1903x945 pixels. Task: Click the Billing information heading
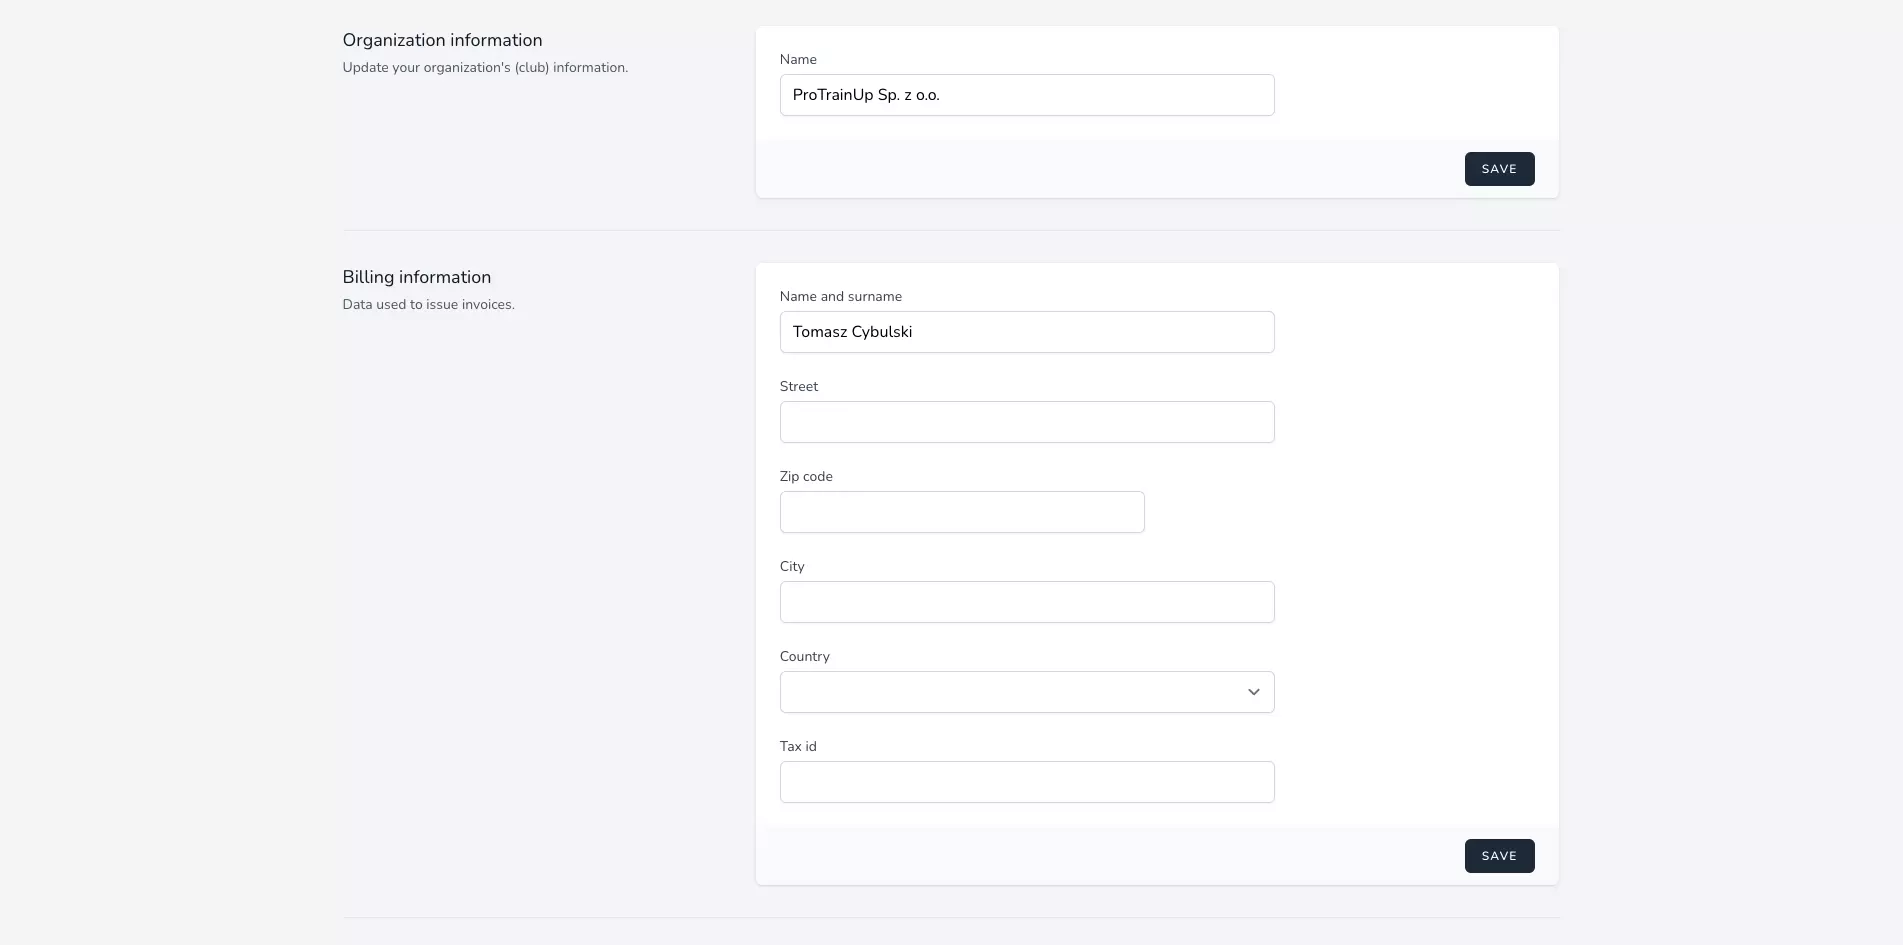416,277
